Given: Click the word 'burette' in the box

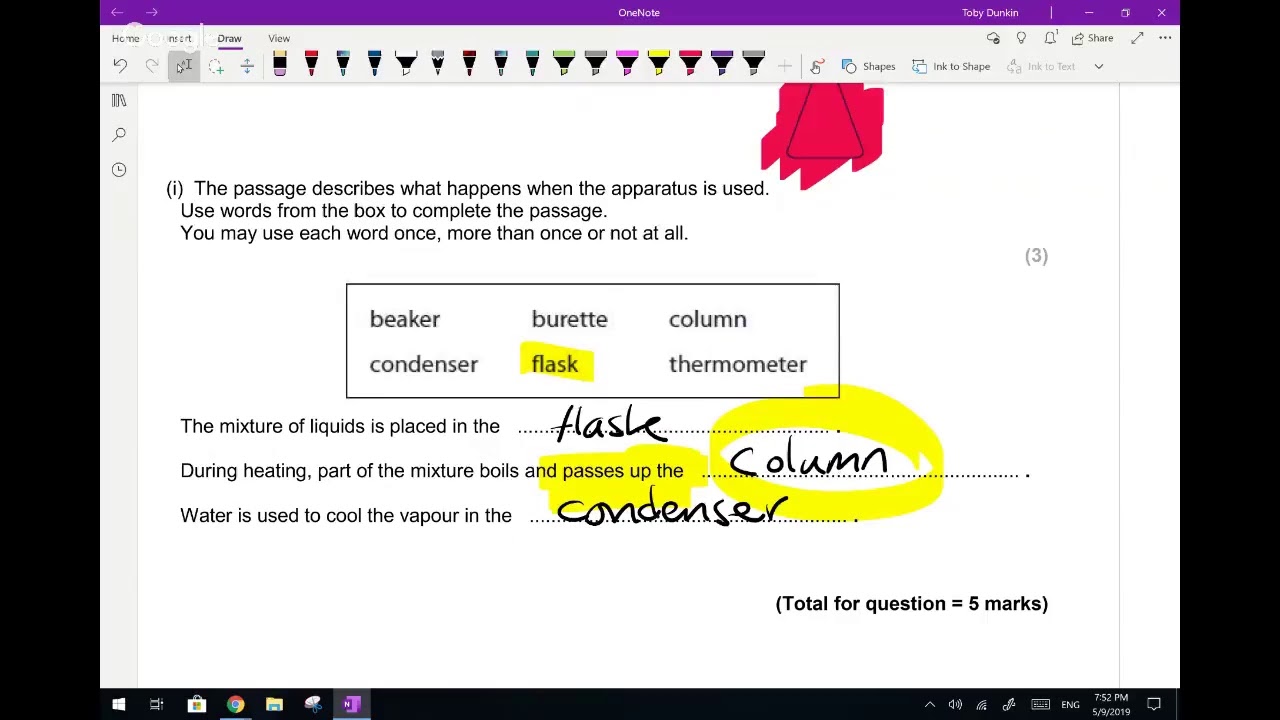Looking at the screenshot, I should pyautogui.click(x=569, y=319).
